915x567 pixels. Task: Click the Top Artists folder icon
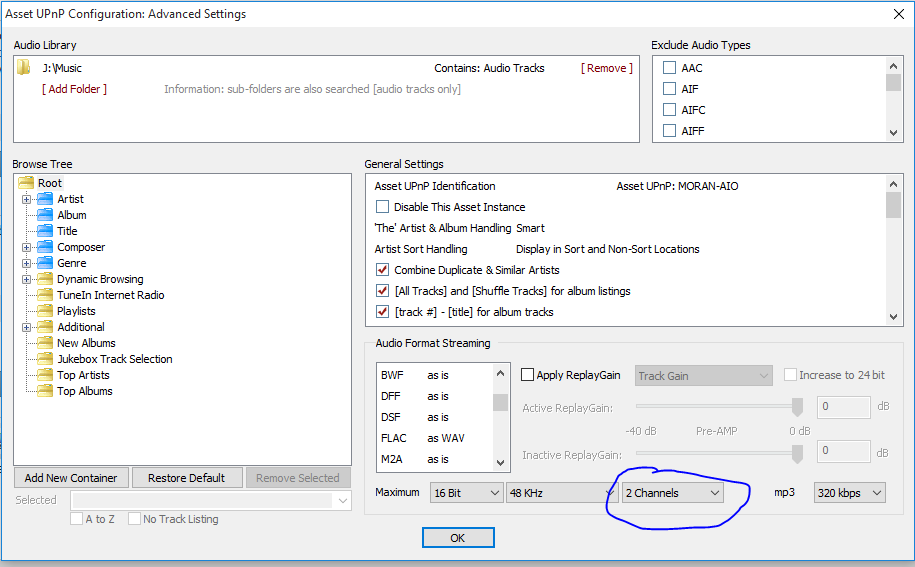coord(45,375)
